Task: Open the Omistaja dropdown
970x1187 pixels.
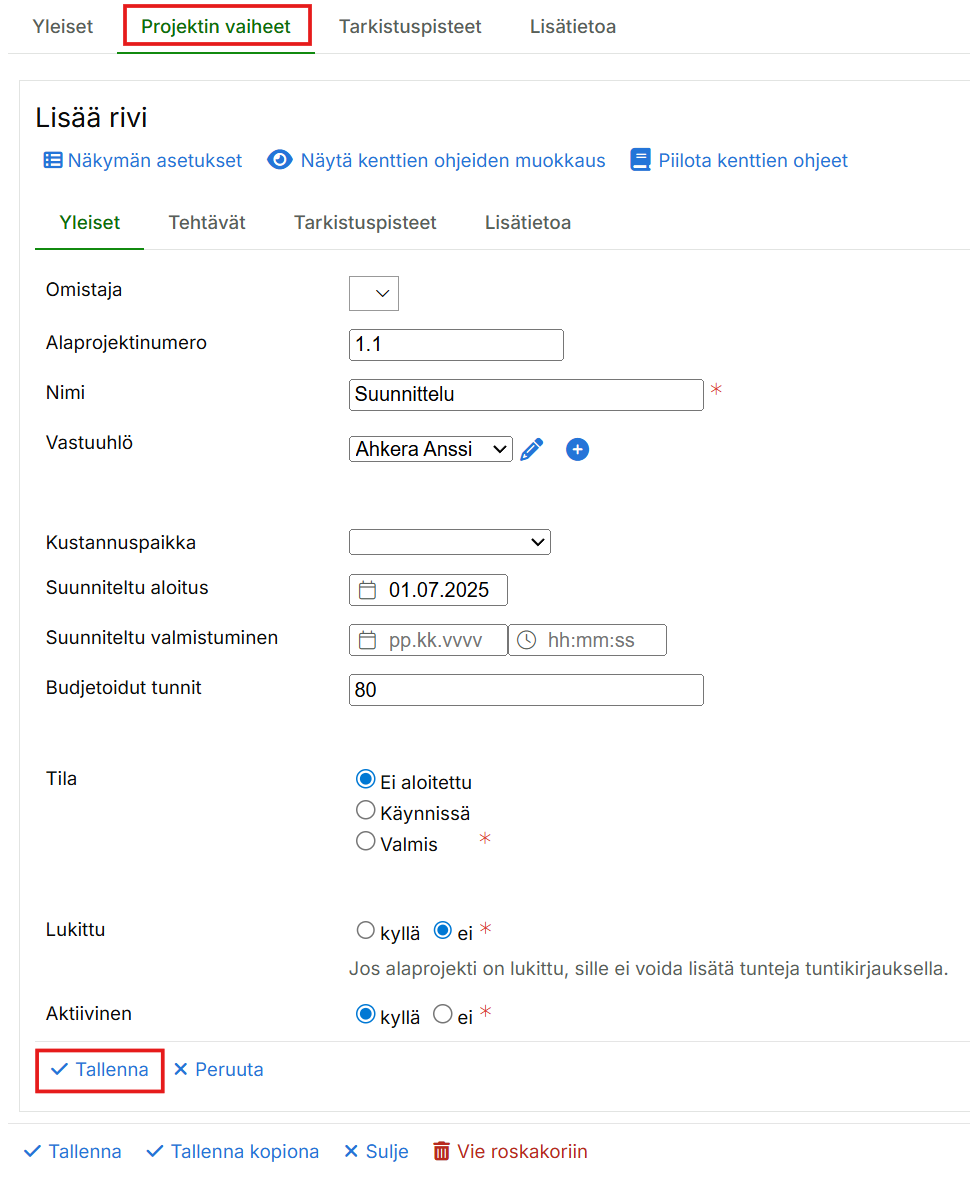Action: click(374, 293)
